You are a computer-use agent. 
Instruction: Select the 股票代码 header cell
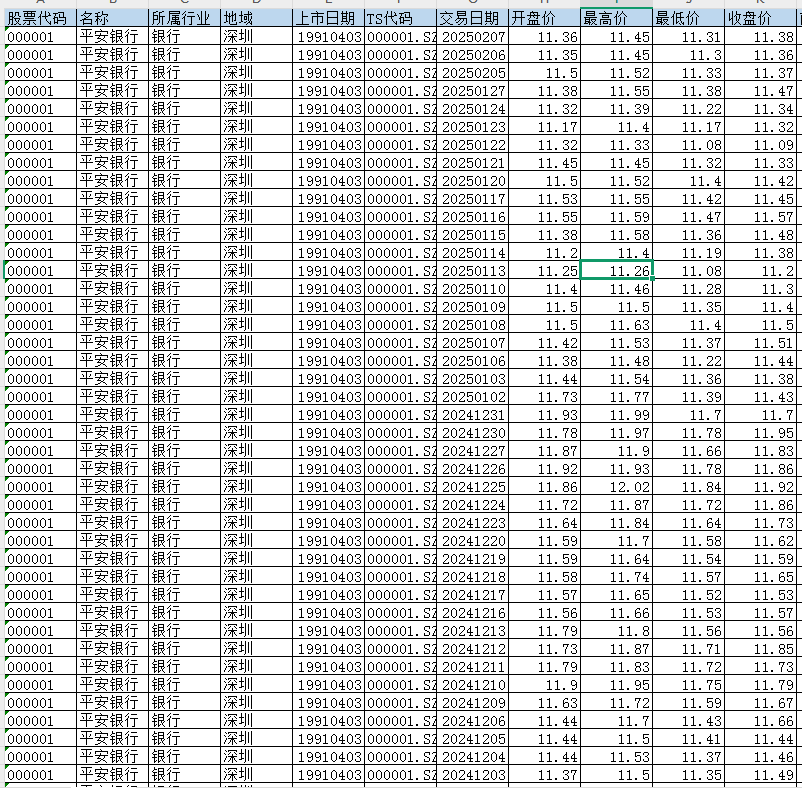tap(40, 18)
